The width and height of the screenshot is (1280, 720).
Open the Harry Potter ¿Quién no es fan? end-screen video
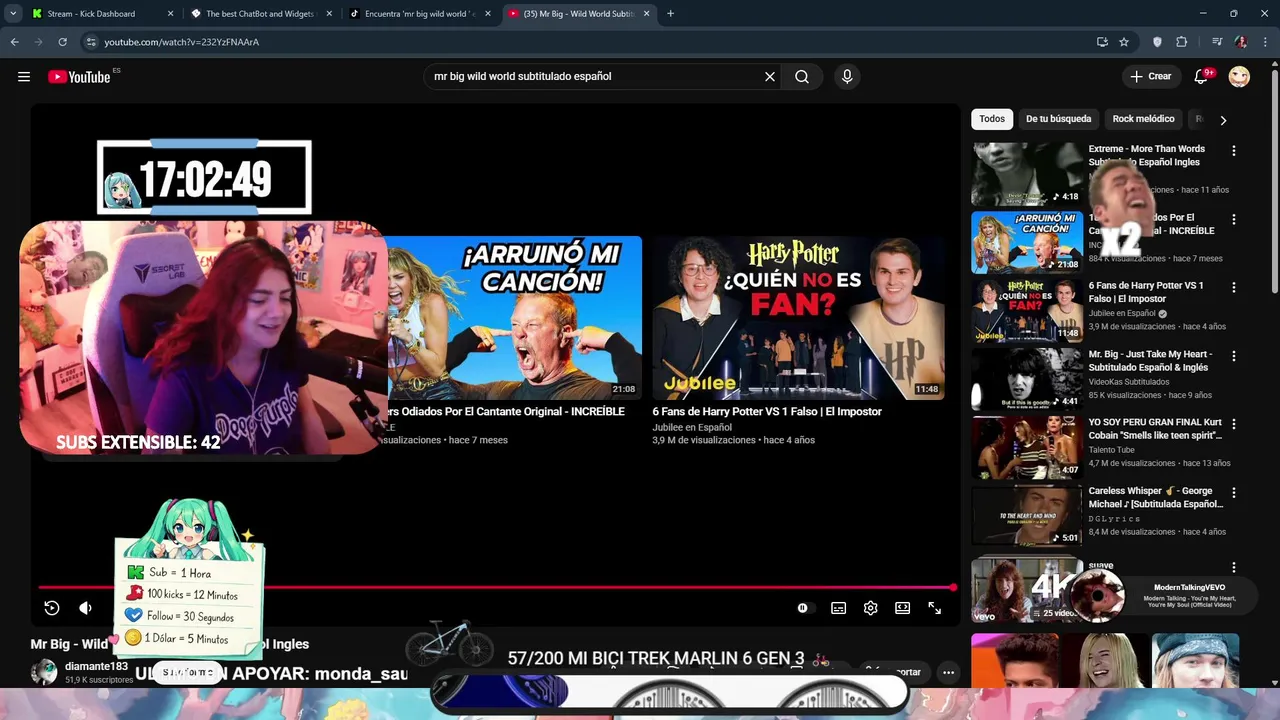[798, 318]
